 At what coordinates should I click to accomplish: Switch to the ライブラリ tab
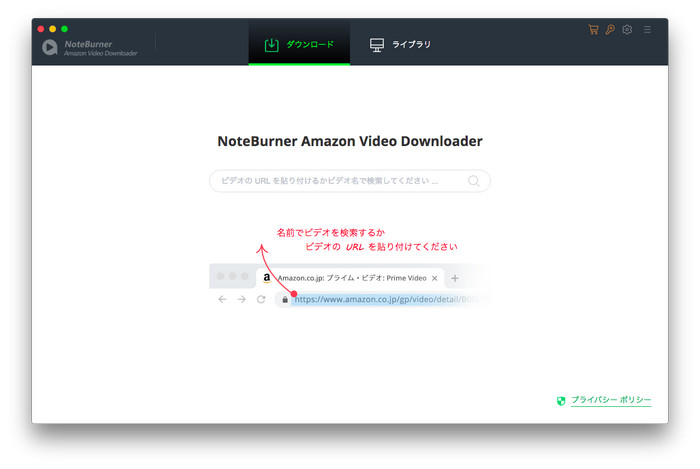coord(400,44)
